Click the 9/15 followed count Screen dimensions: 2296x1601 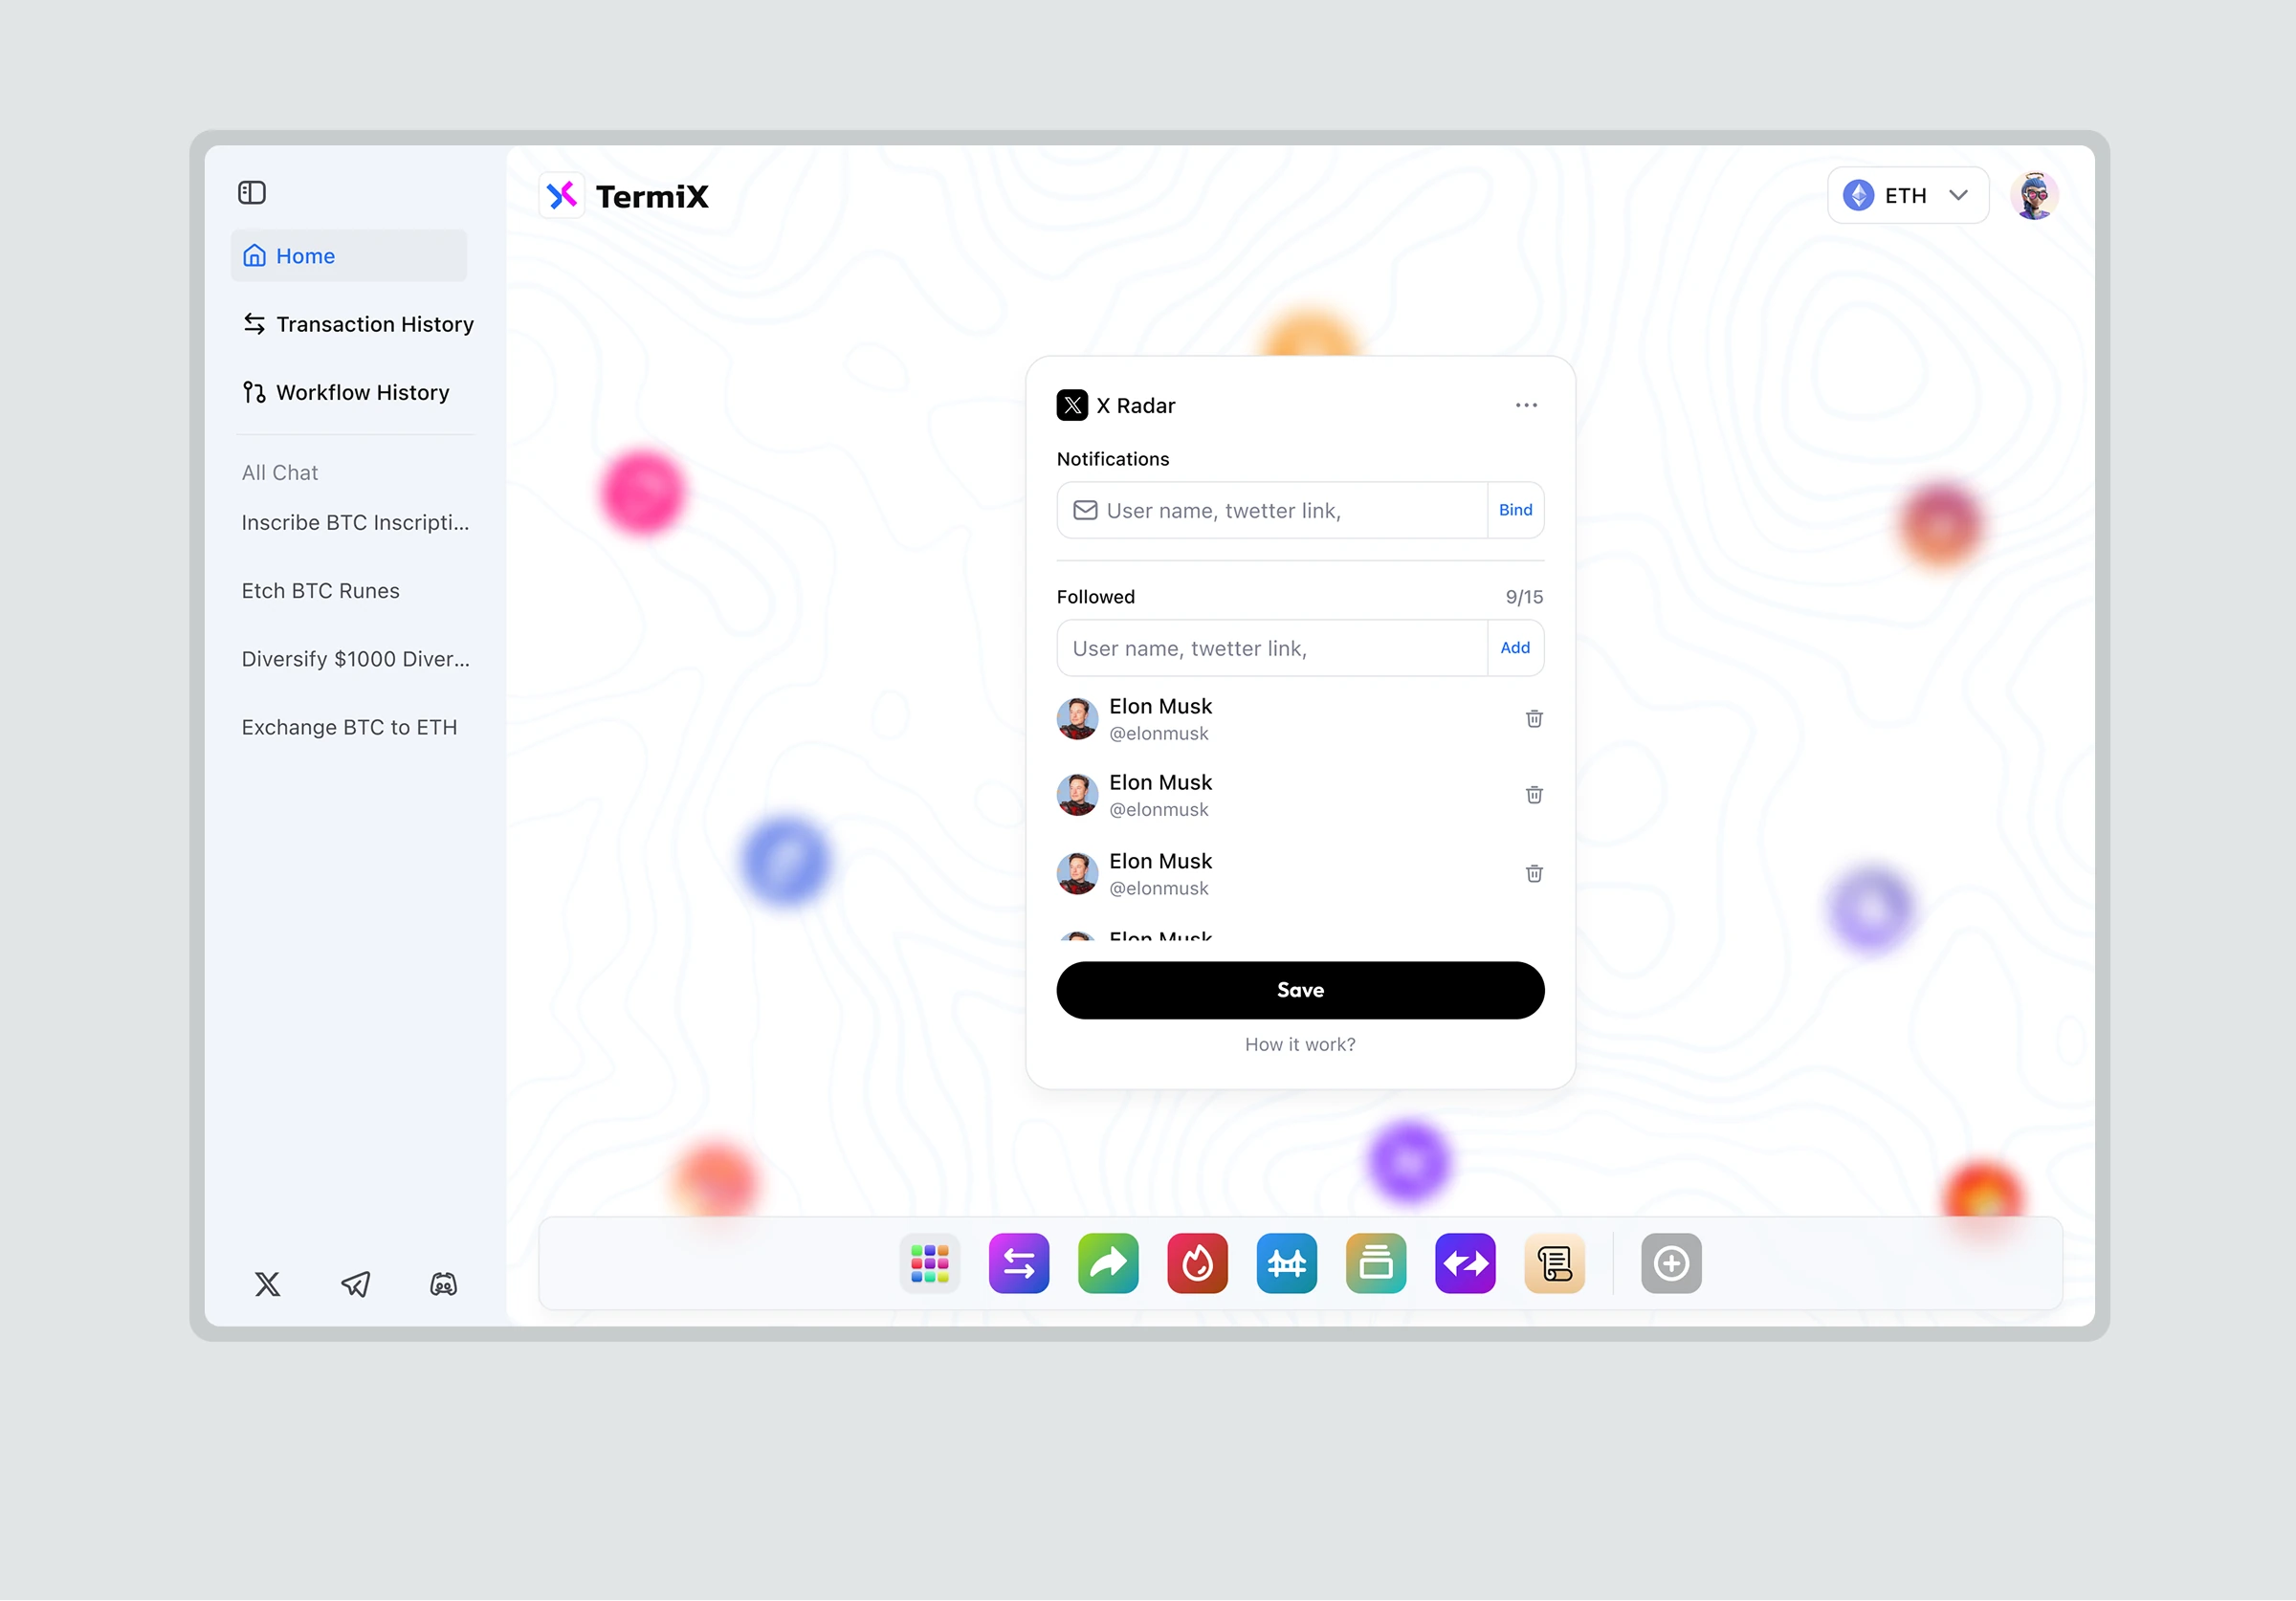click(1524, 597)
